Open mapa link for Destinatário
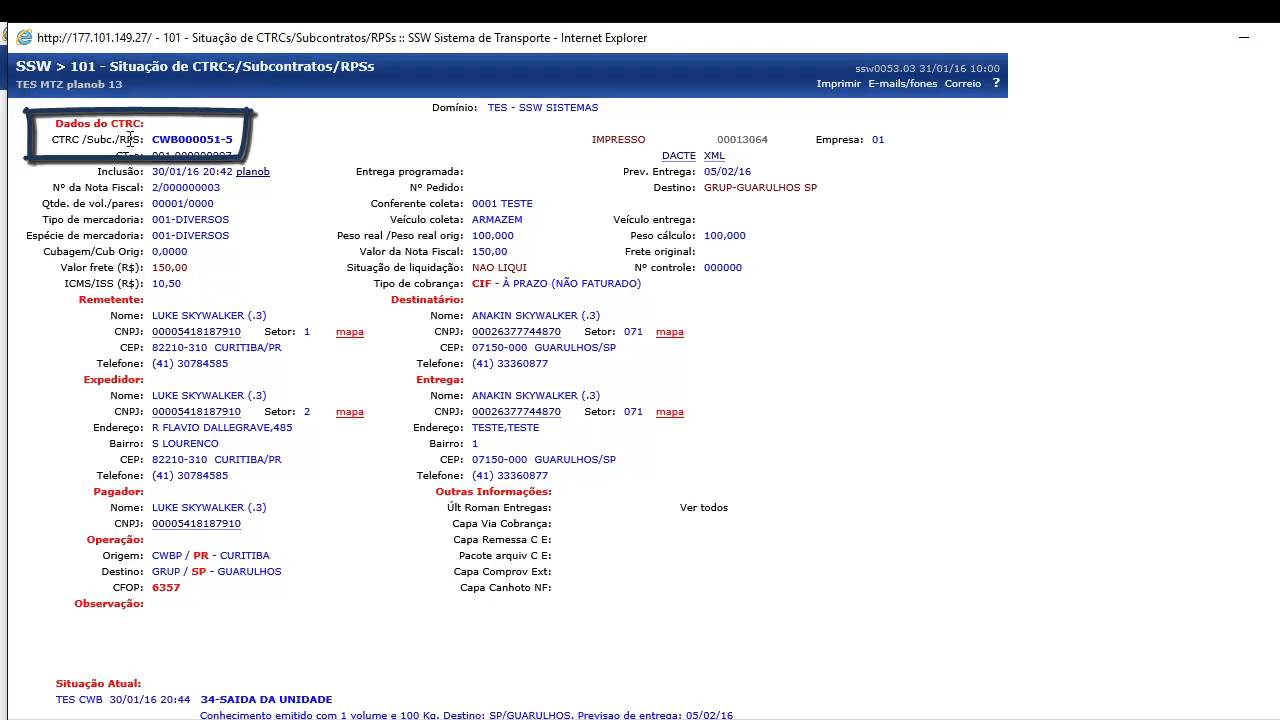This screenshot has width=1280, height=720. [670, 332]
